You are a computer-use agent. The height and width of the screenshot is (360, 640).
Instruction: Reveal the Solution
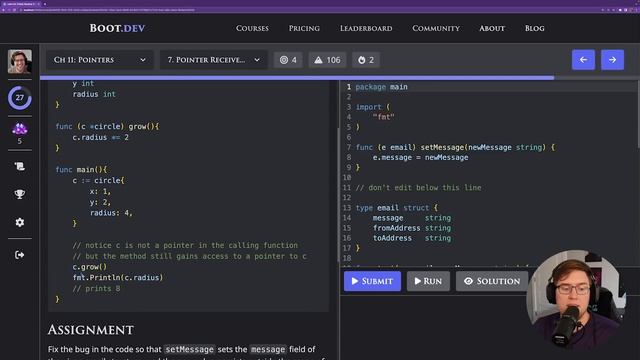point(492,281)
